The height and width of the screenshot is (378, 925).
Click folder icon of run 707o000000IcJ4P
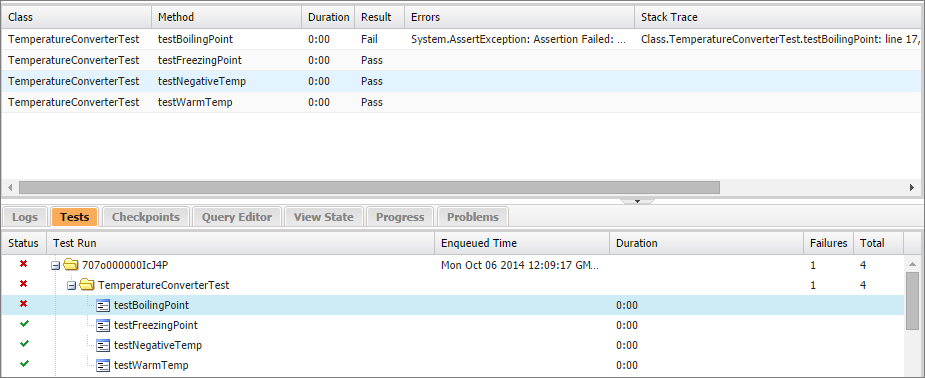(71, 265)
